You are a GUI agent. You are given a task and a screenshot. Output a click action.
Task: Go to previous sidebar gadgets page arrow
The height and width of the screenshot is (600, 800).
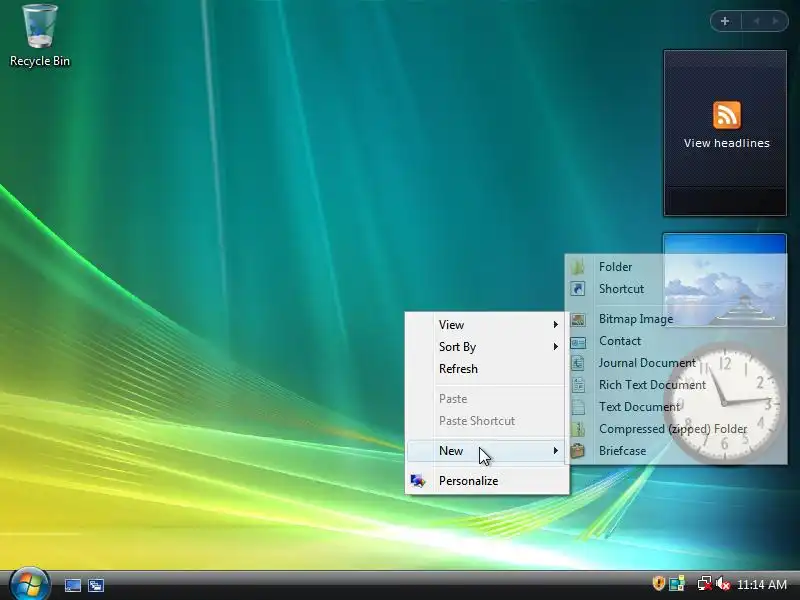click(x=756, y=21)
